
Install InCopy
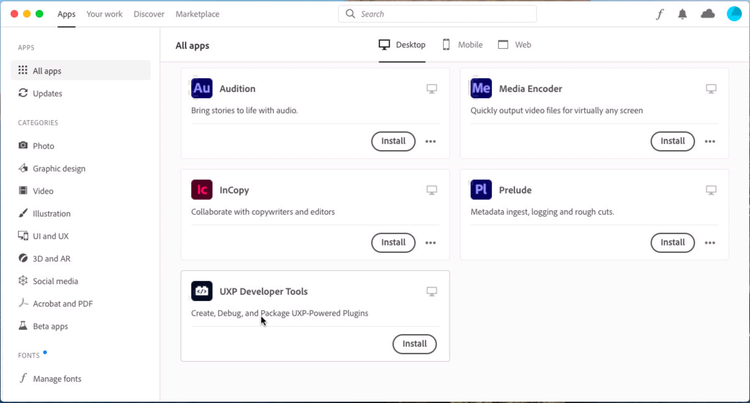point(393,243)
